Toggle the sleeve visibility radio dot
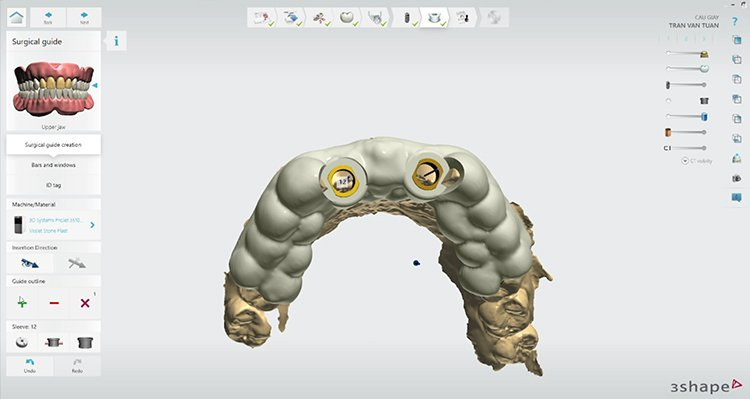Image resolution: width=750 pixels, height=399 pixels. (x=668, y=100)
